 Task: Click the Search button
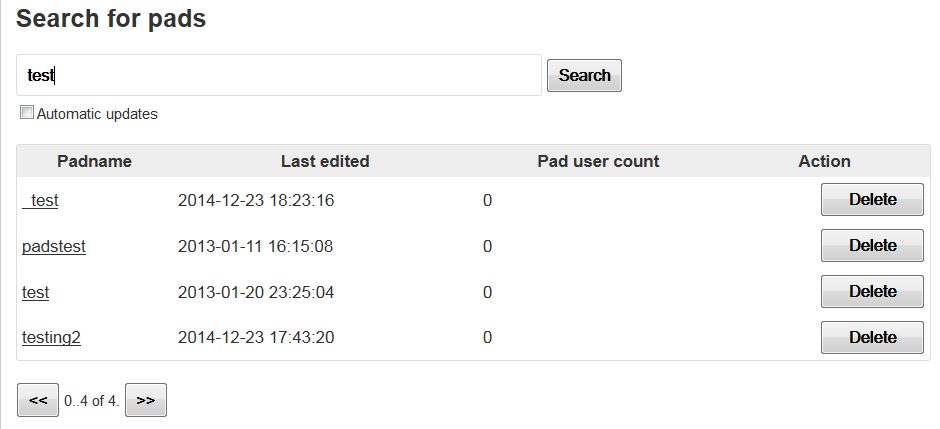584,75
